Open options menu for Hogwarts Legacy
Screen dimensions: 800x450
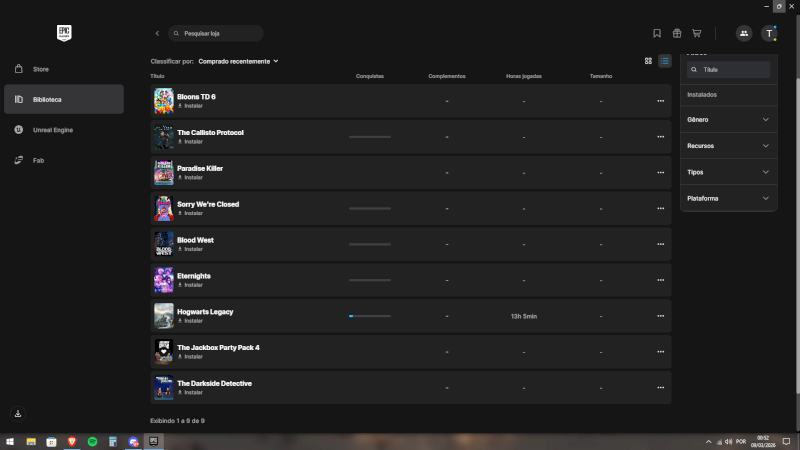coord(660,316)
